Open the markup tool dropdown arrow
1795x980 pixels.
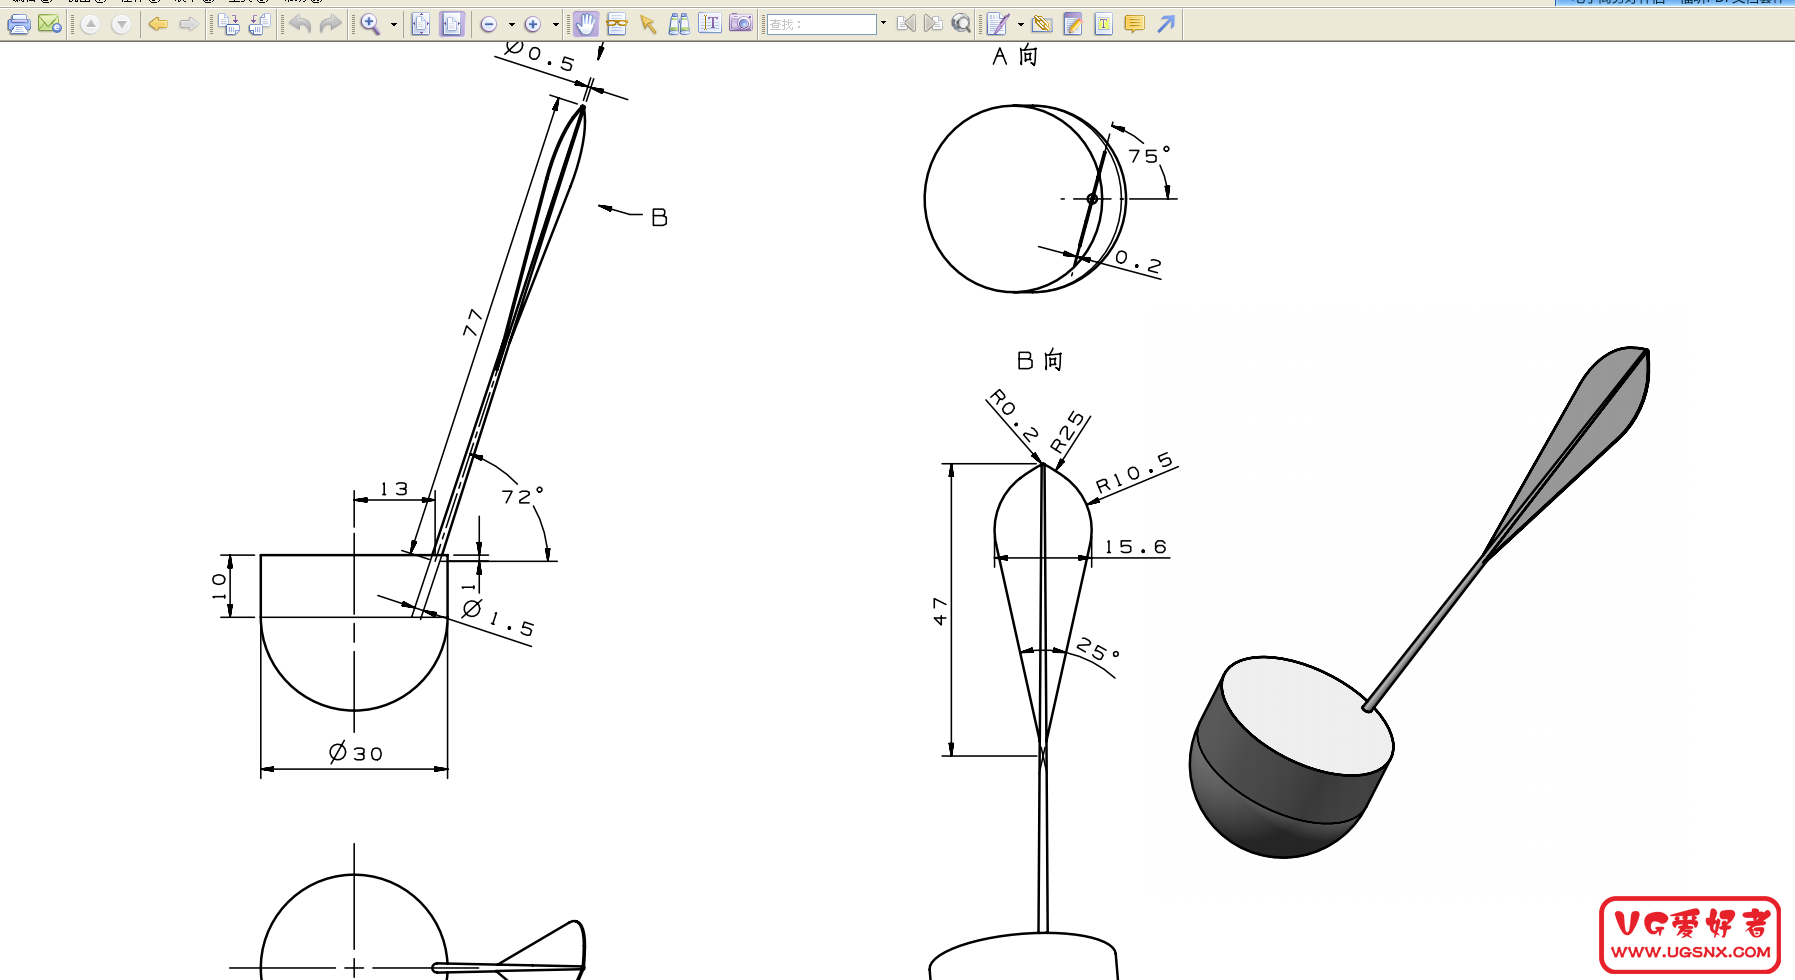click(x=1020, y=24)
